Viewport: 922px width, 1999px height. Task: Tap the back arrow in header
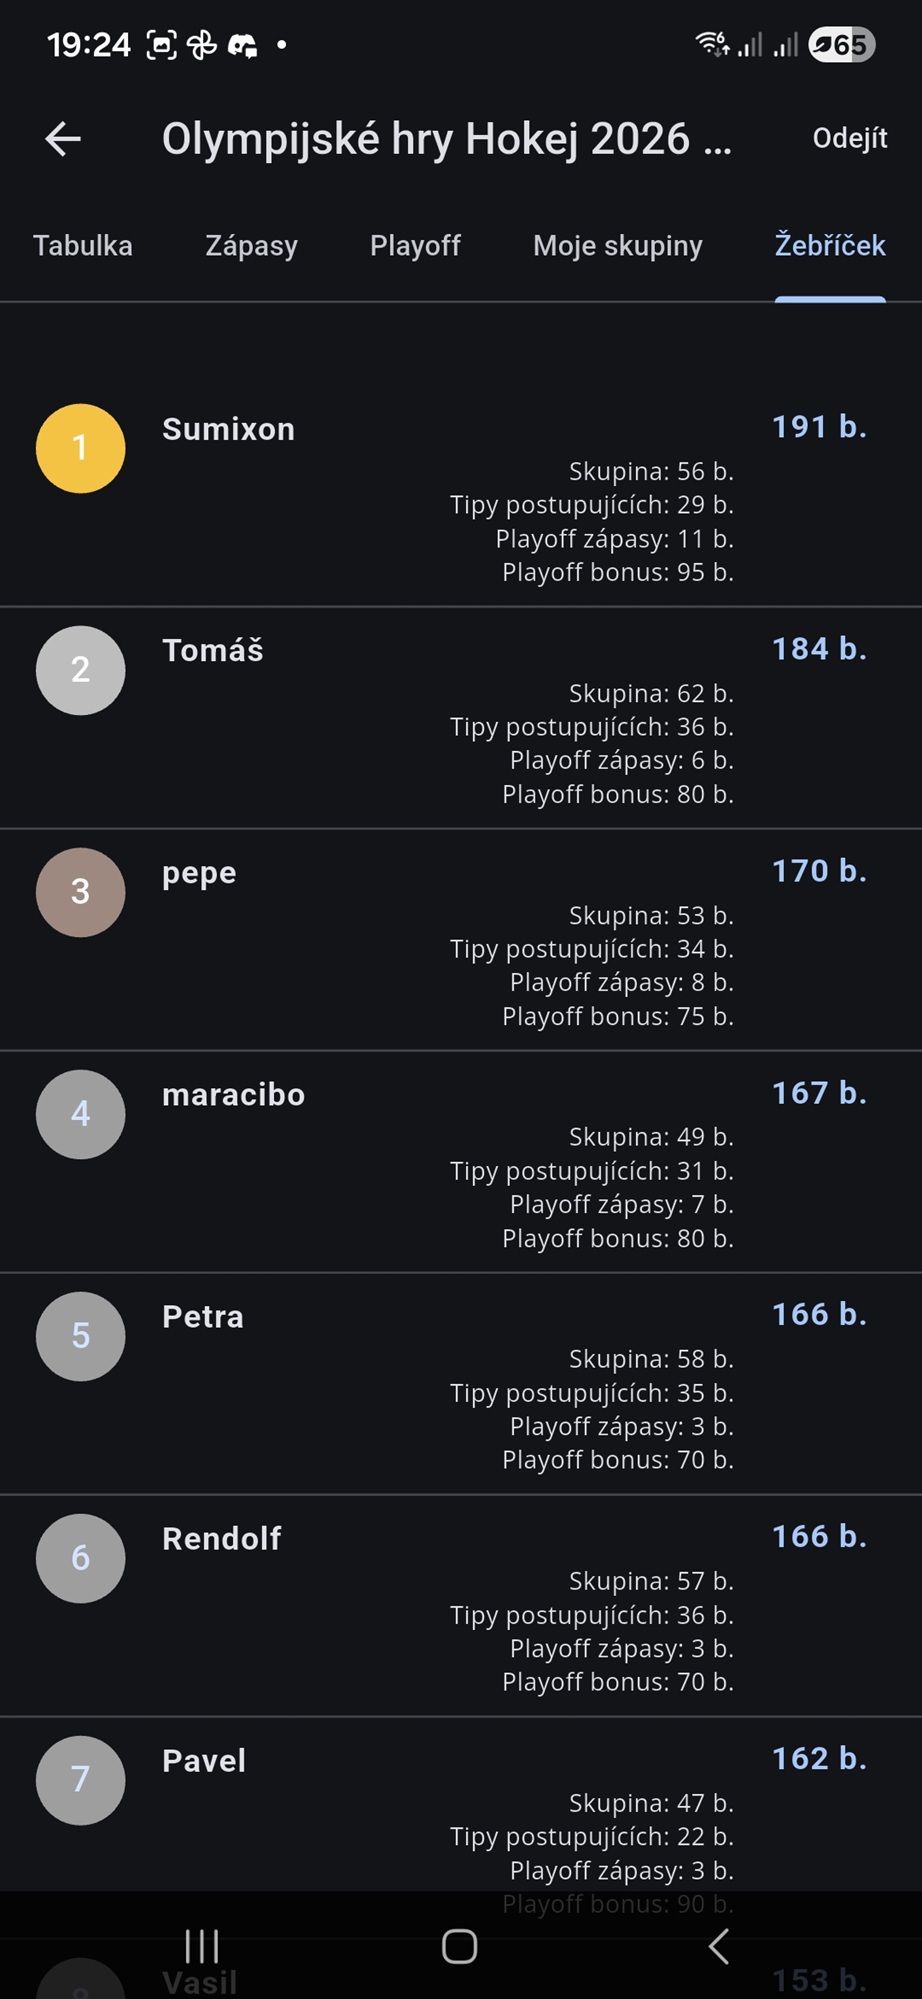[63, 139]
